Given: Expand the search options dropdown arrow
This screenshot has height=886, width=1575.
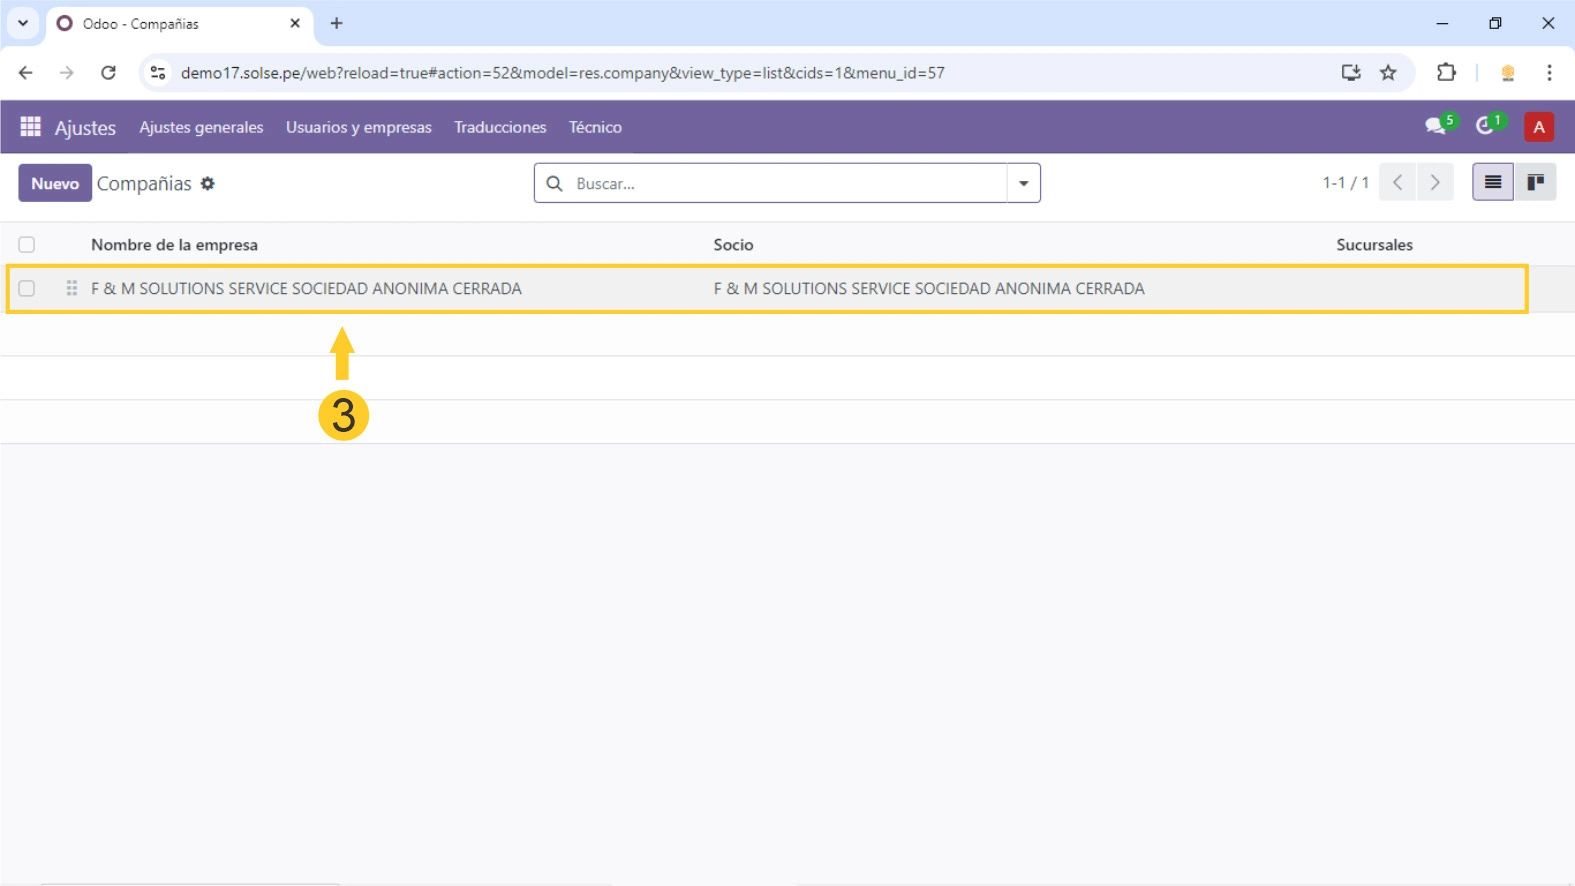Looking at the screenshot, I should click(x=1023, y=184).
